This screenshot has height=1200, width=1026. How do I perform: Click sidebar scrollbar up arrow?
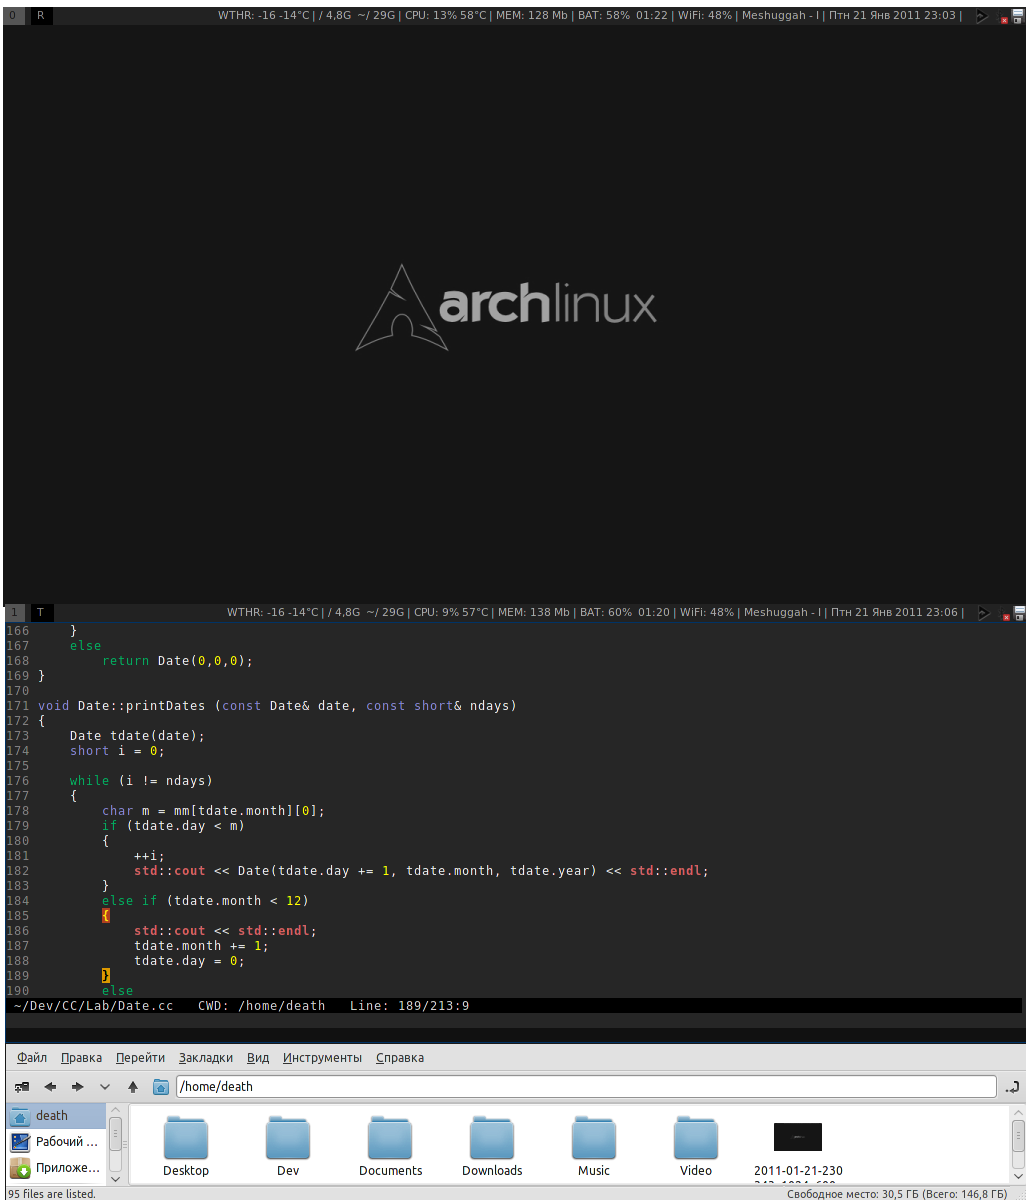(116, 1111)
